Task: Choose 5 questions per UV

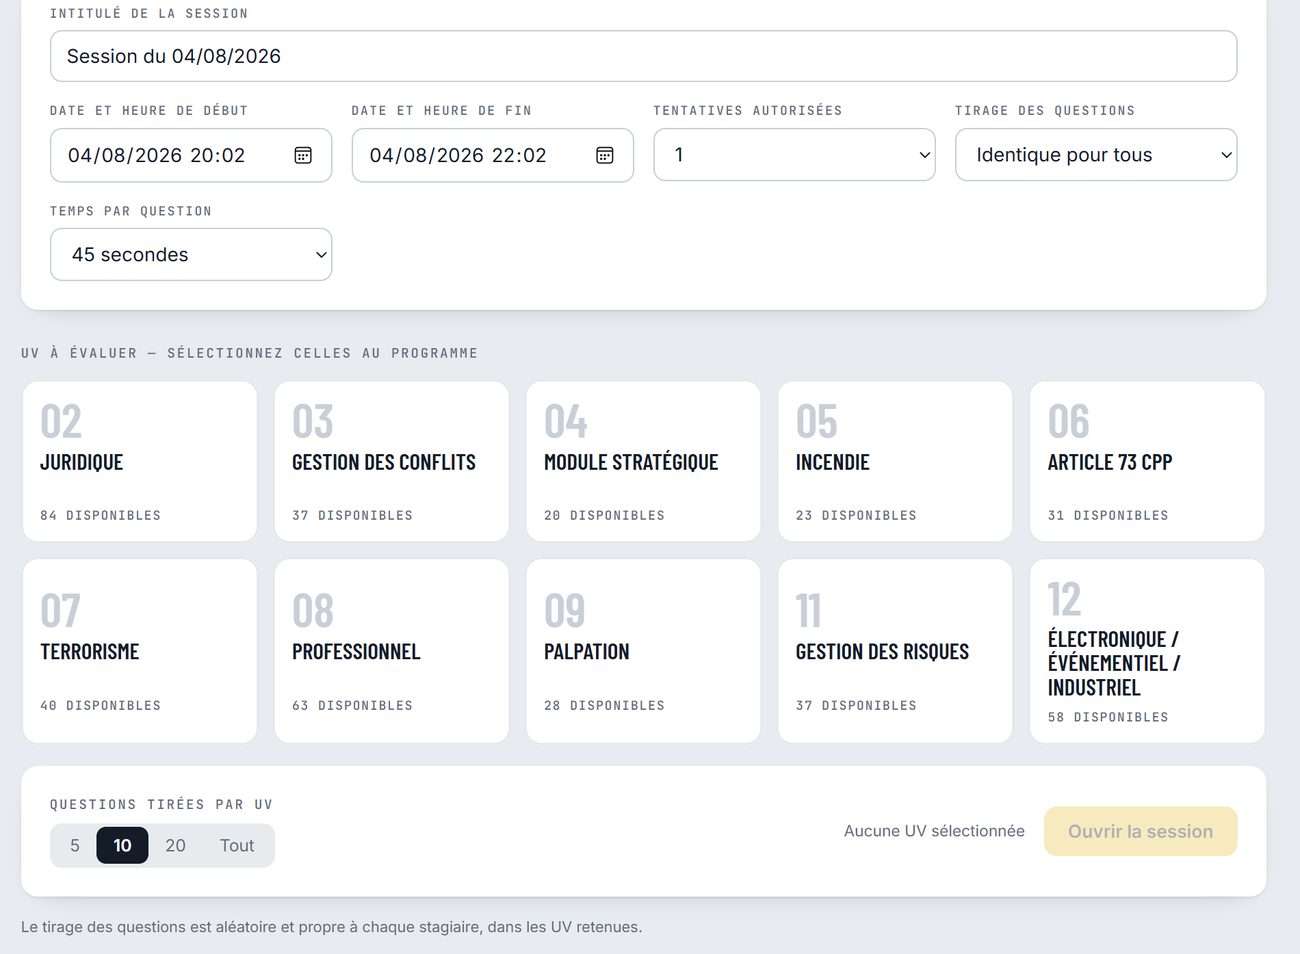Action: pos(75,846)
